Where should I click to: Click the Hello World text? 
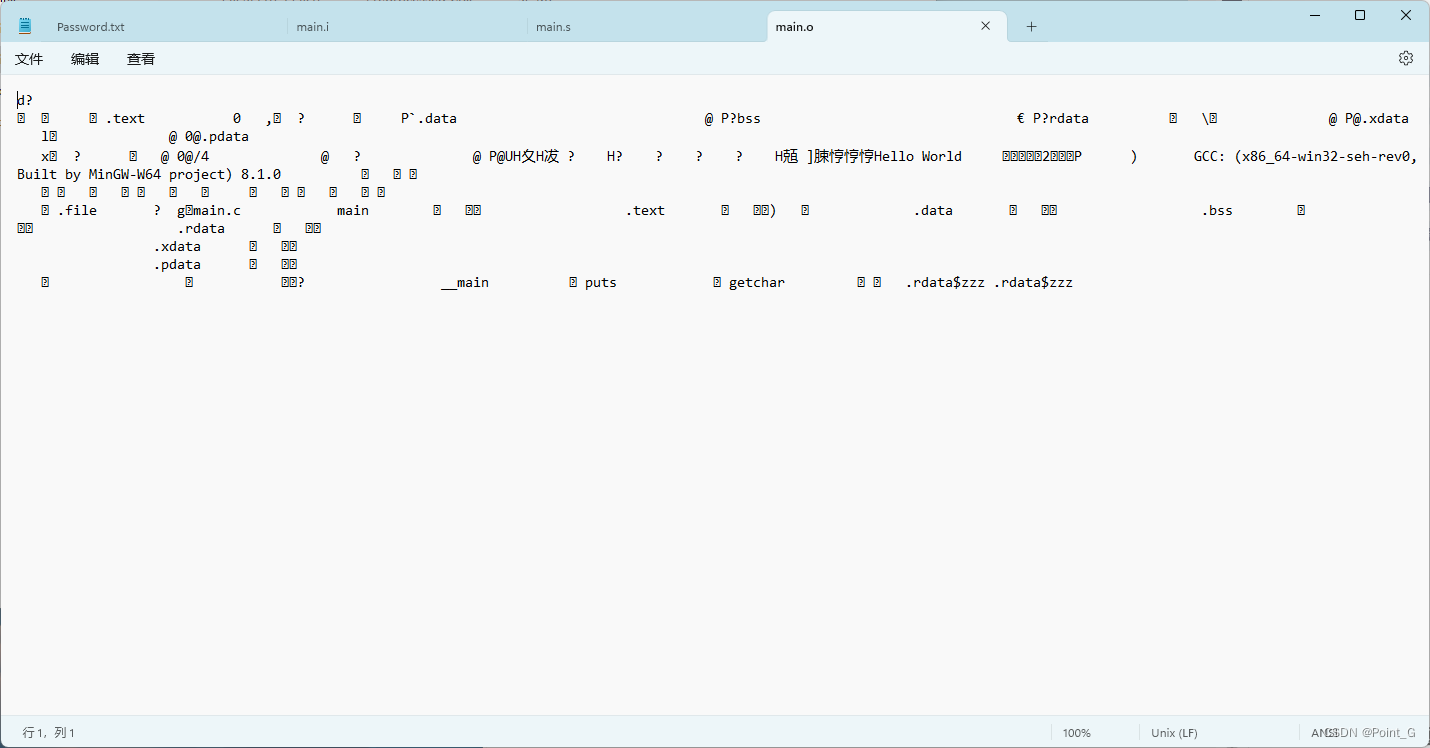point(918,156)
